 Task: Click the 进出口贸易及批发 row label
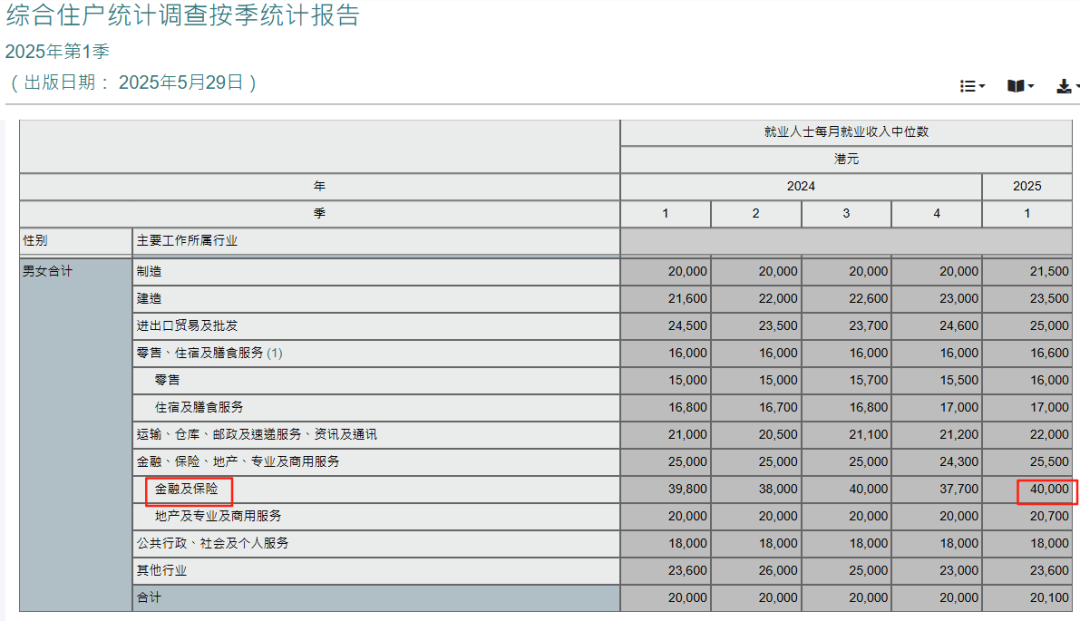point(187,326)
